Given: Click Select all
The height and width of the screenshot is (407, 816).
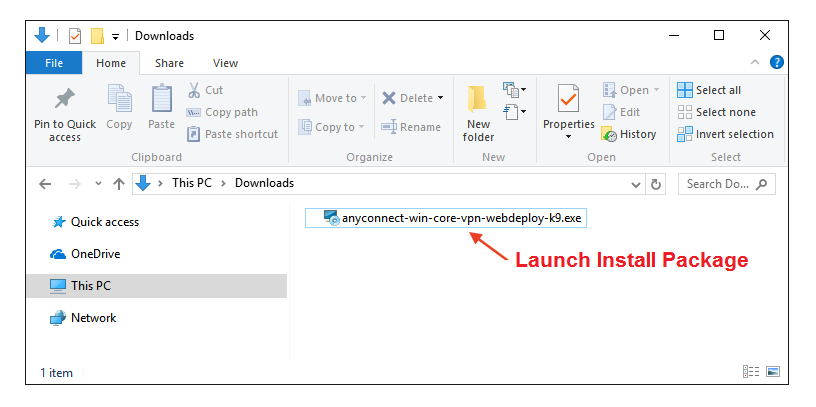Looking at the screenshot, I should pyautogui.click(x=709, y=90).
